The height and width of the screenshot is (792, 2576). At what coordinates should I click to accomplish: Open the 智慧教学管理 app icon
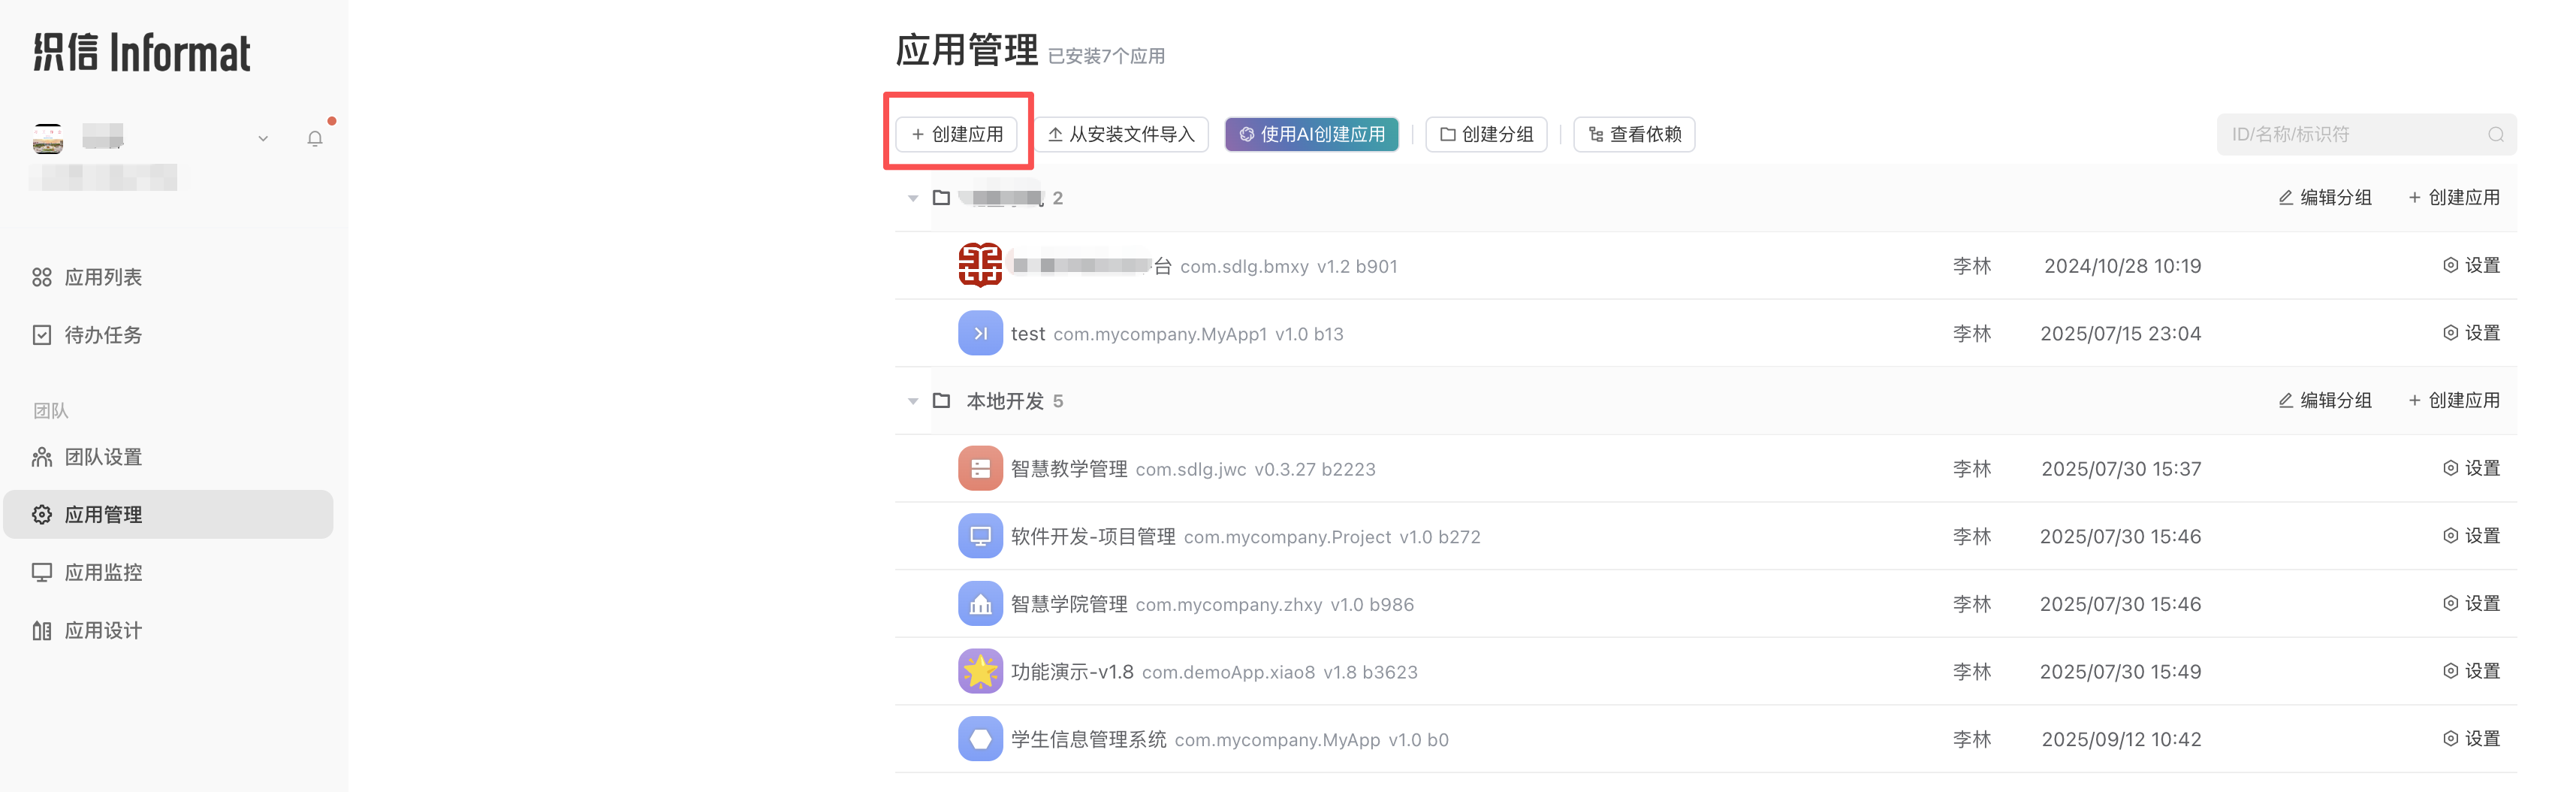pyautogui.click(x=979, y=469)
